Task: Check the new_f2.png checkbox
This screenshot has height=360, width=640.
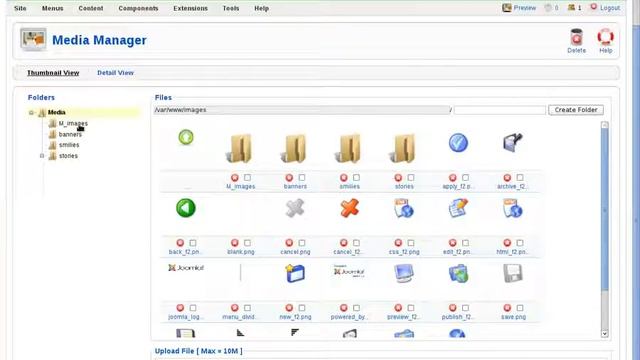Action: click(302, 308)
